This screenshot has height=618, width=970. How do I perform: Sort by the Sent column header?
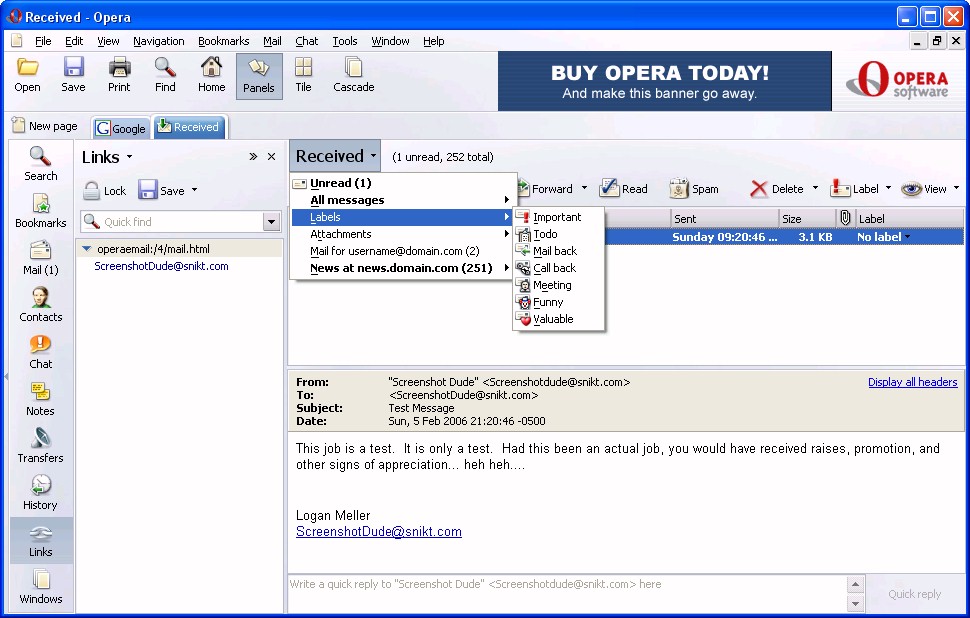coord(724,218)
